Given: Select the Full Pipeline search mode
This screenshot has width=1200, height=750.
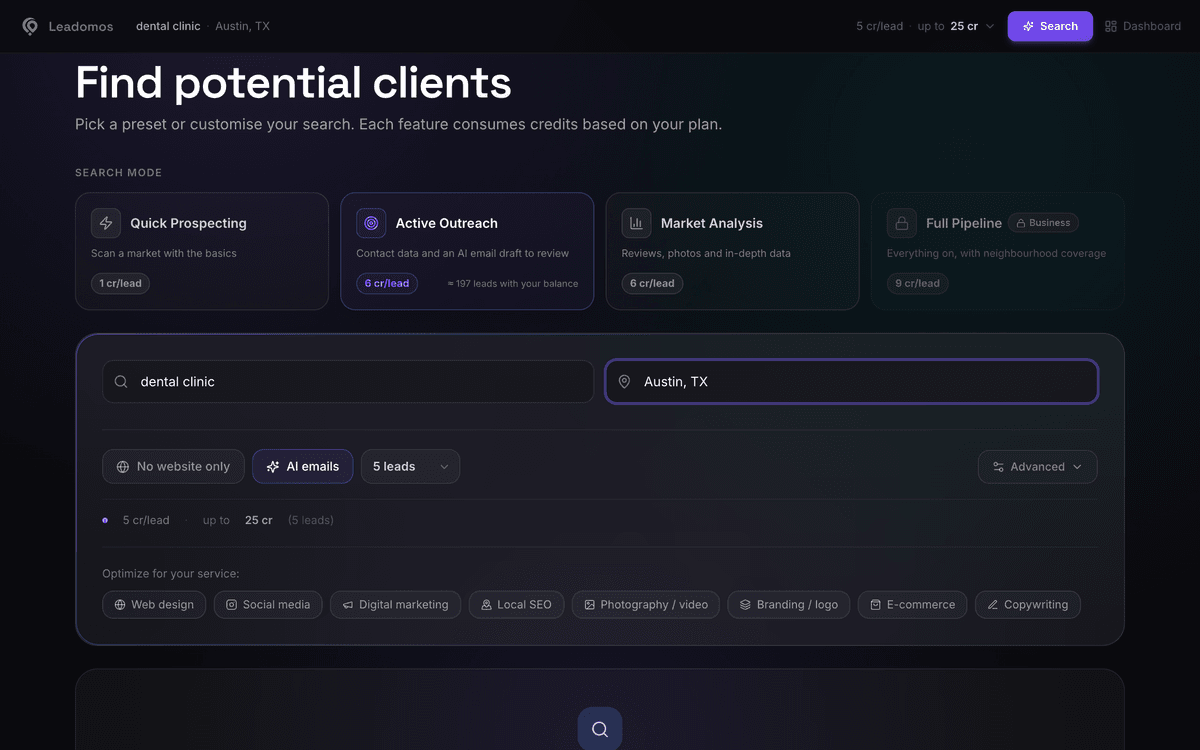Looking at the screenshot, I should 998,251.
